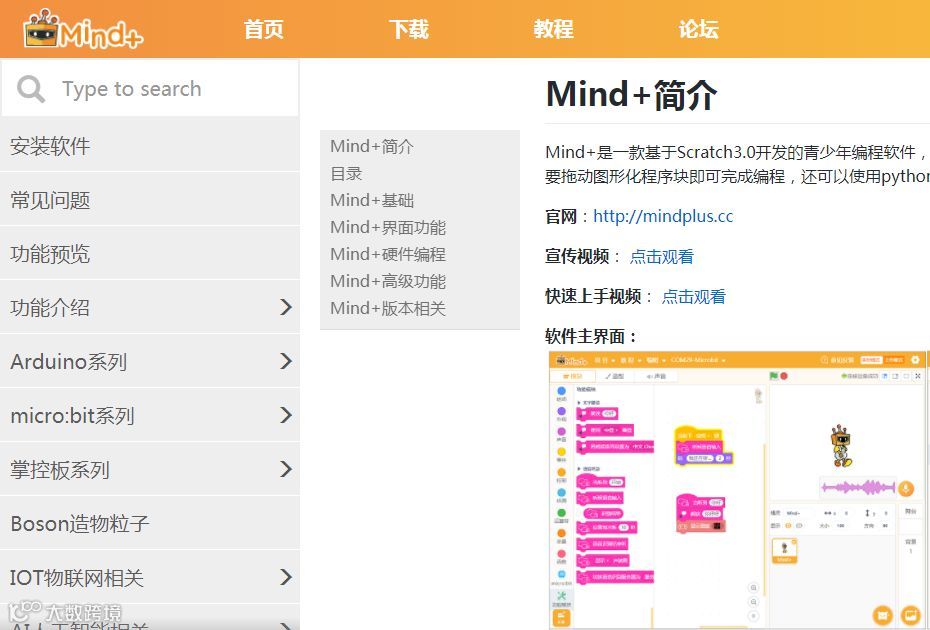Click the Mind+ main interface screenshot
This screenshot has height=630, width=930.
coord(738,490)
